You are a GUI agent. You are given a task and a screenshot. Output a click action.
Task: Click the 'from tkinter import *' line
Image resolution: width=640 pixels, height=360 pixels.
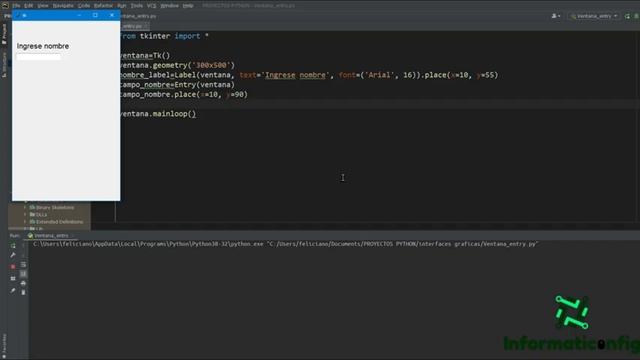164,36
